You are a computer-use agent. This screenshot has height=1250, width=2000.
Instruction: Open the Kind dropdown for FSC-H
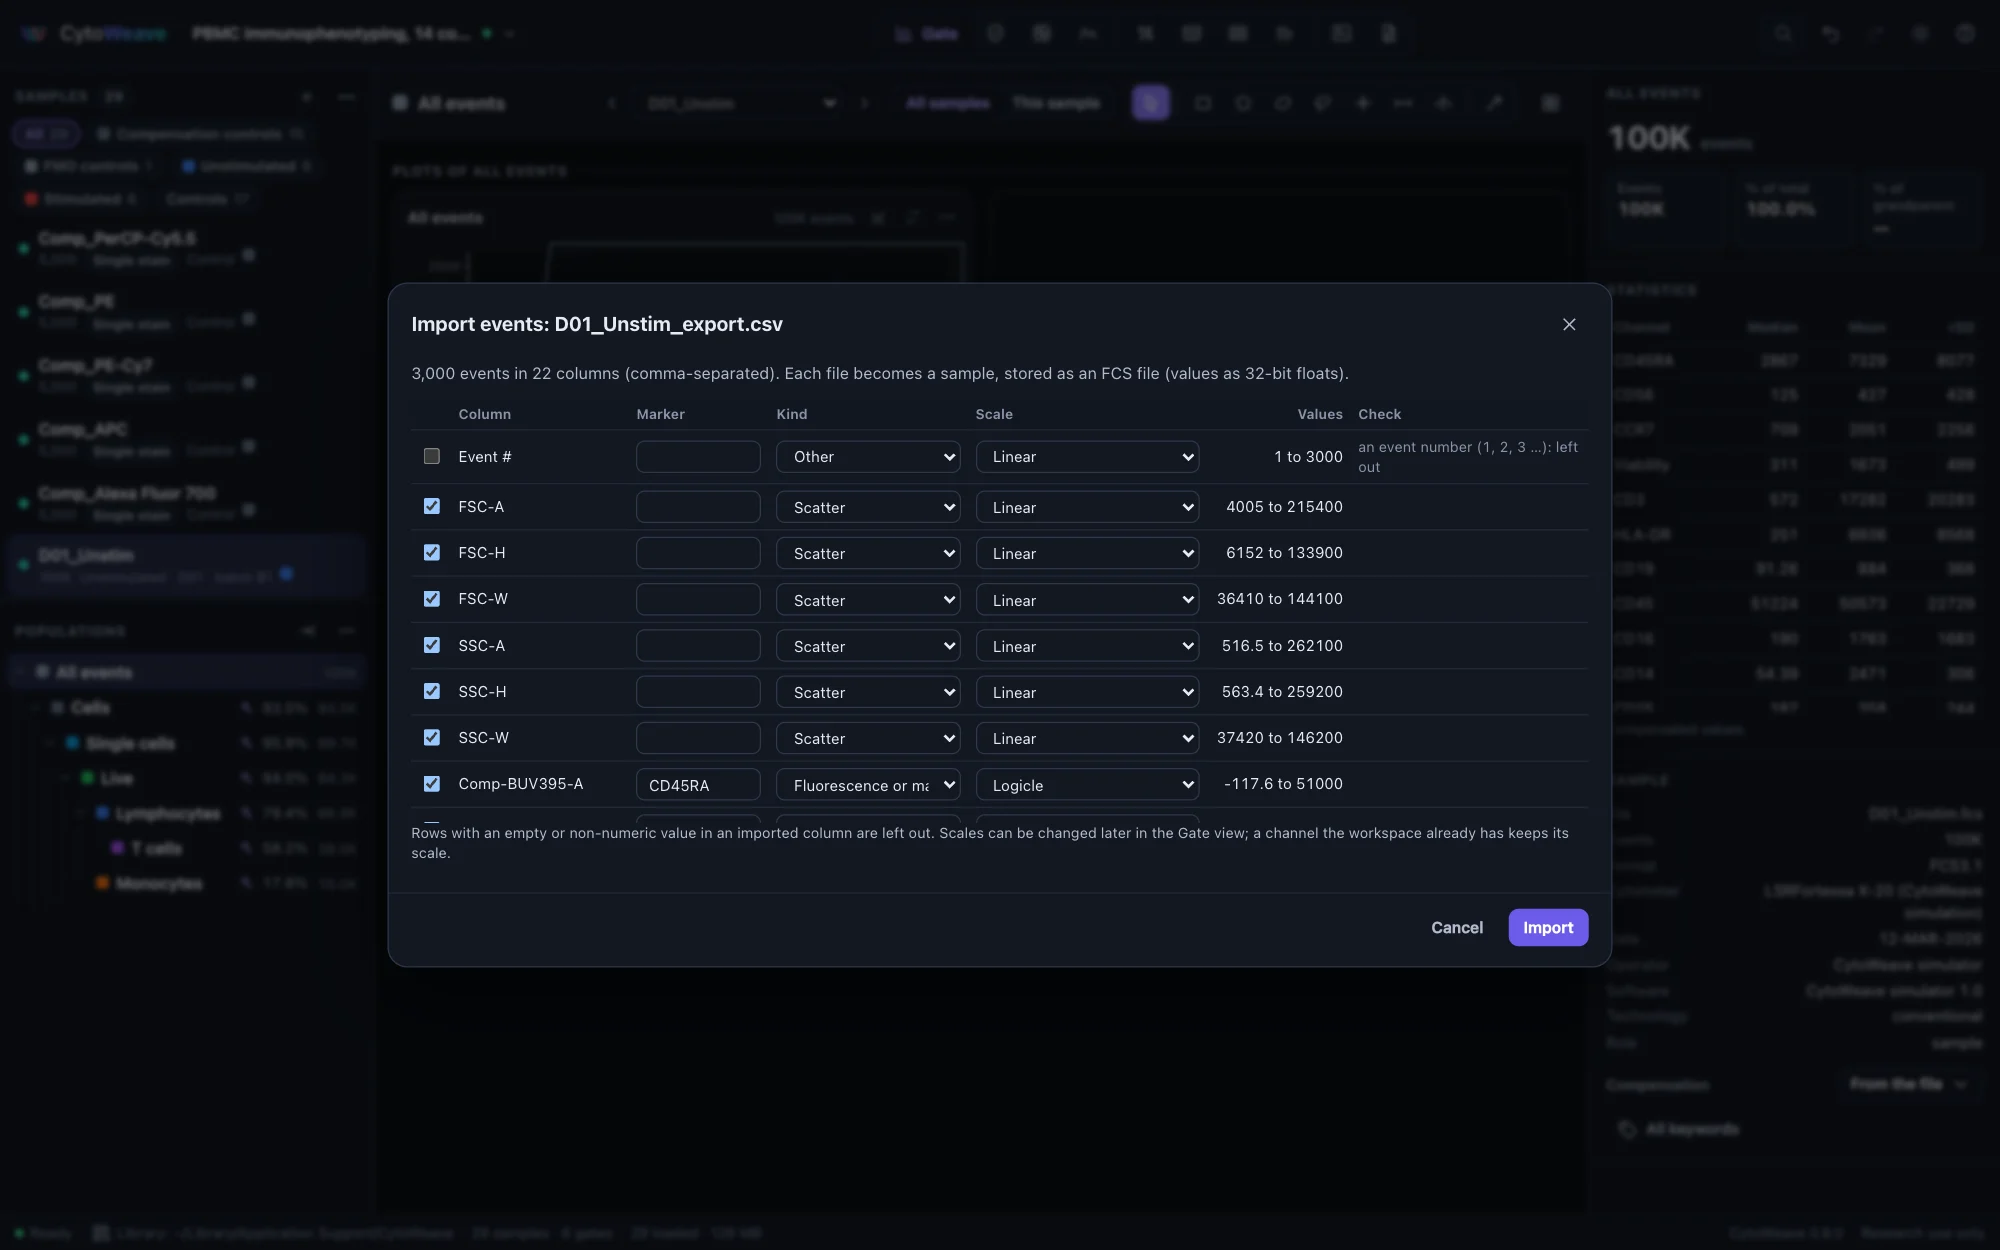(x=868, y=553)
